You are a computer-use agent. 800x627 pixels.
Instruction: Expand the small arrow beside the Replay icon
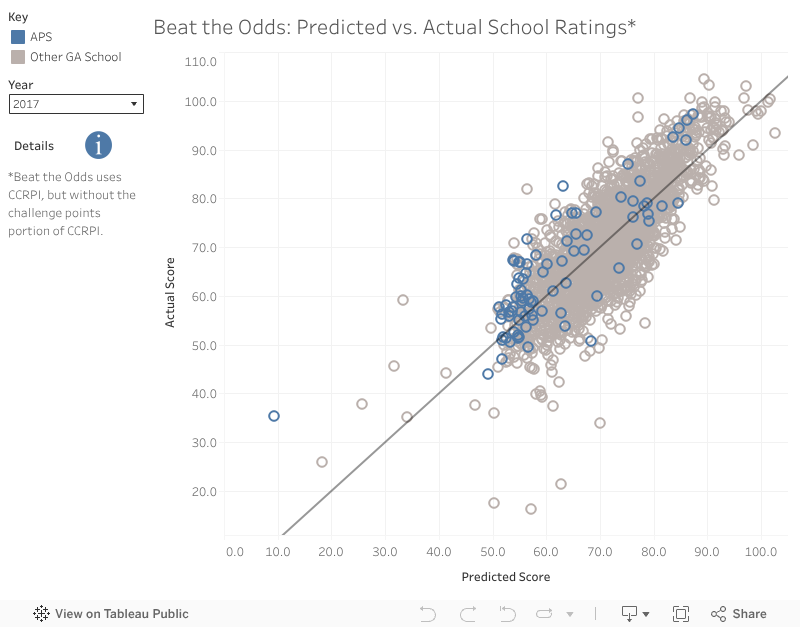click(x=570, y=614)
